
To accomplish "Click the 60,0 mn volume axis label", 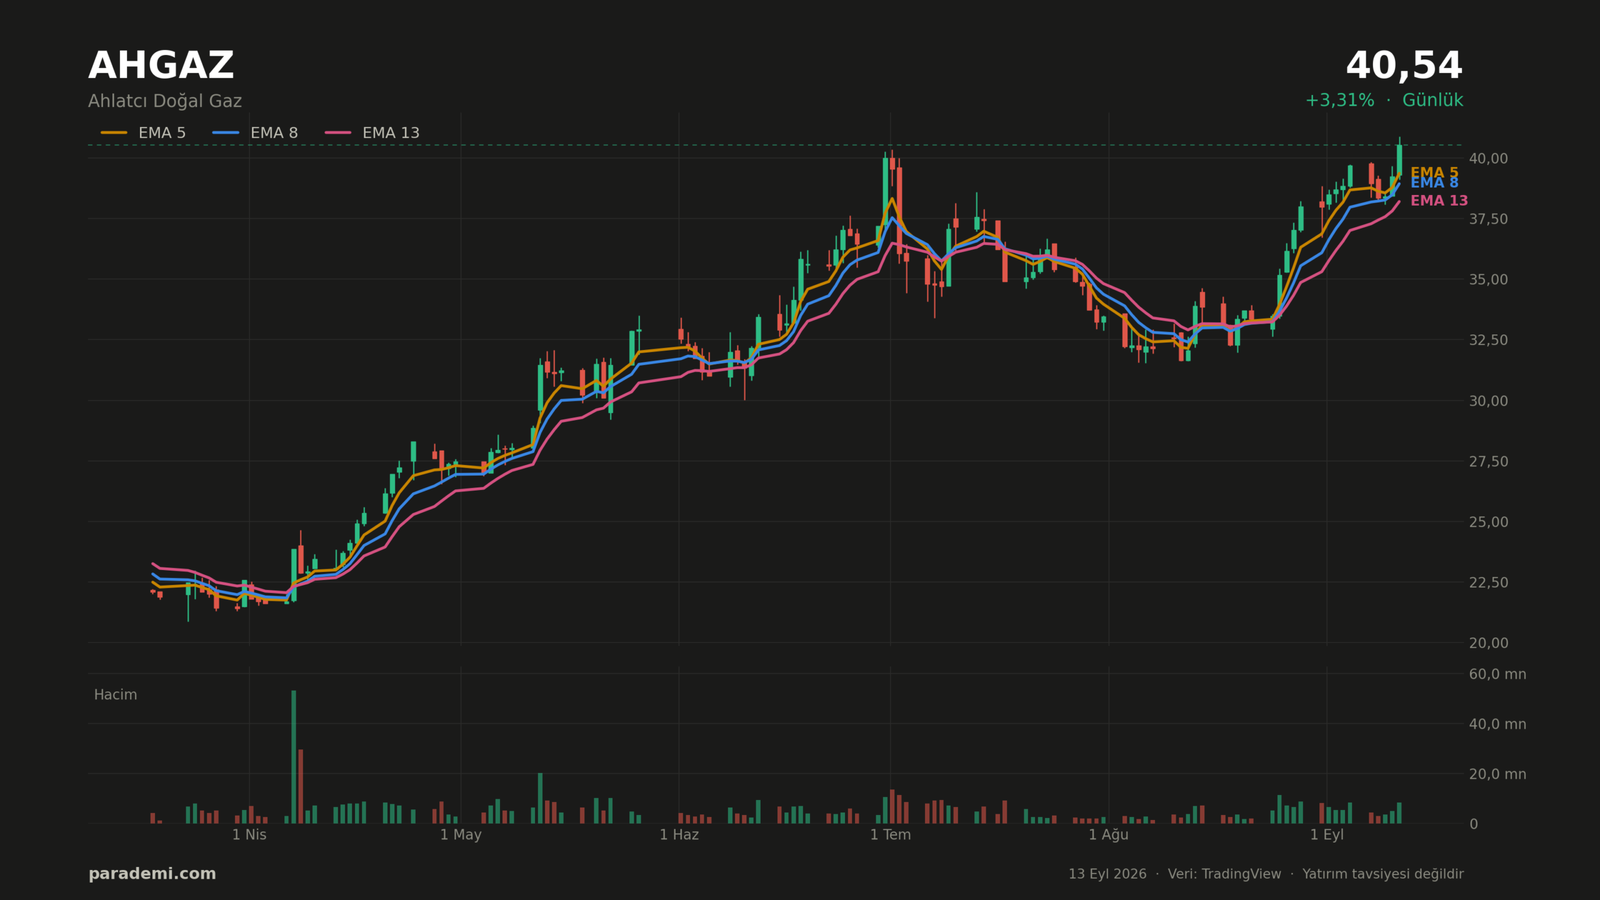I will [x=1497, y=674].
